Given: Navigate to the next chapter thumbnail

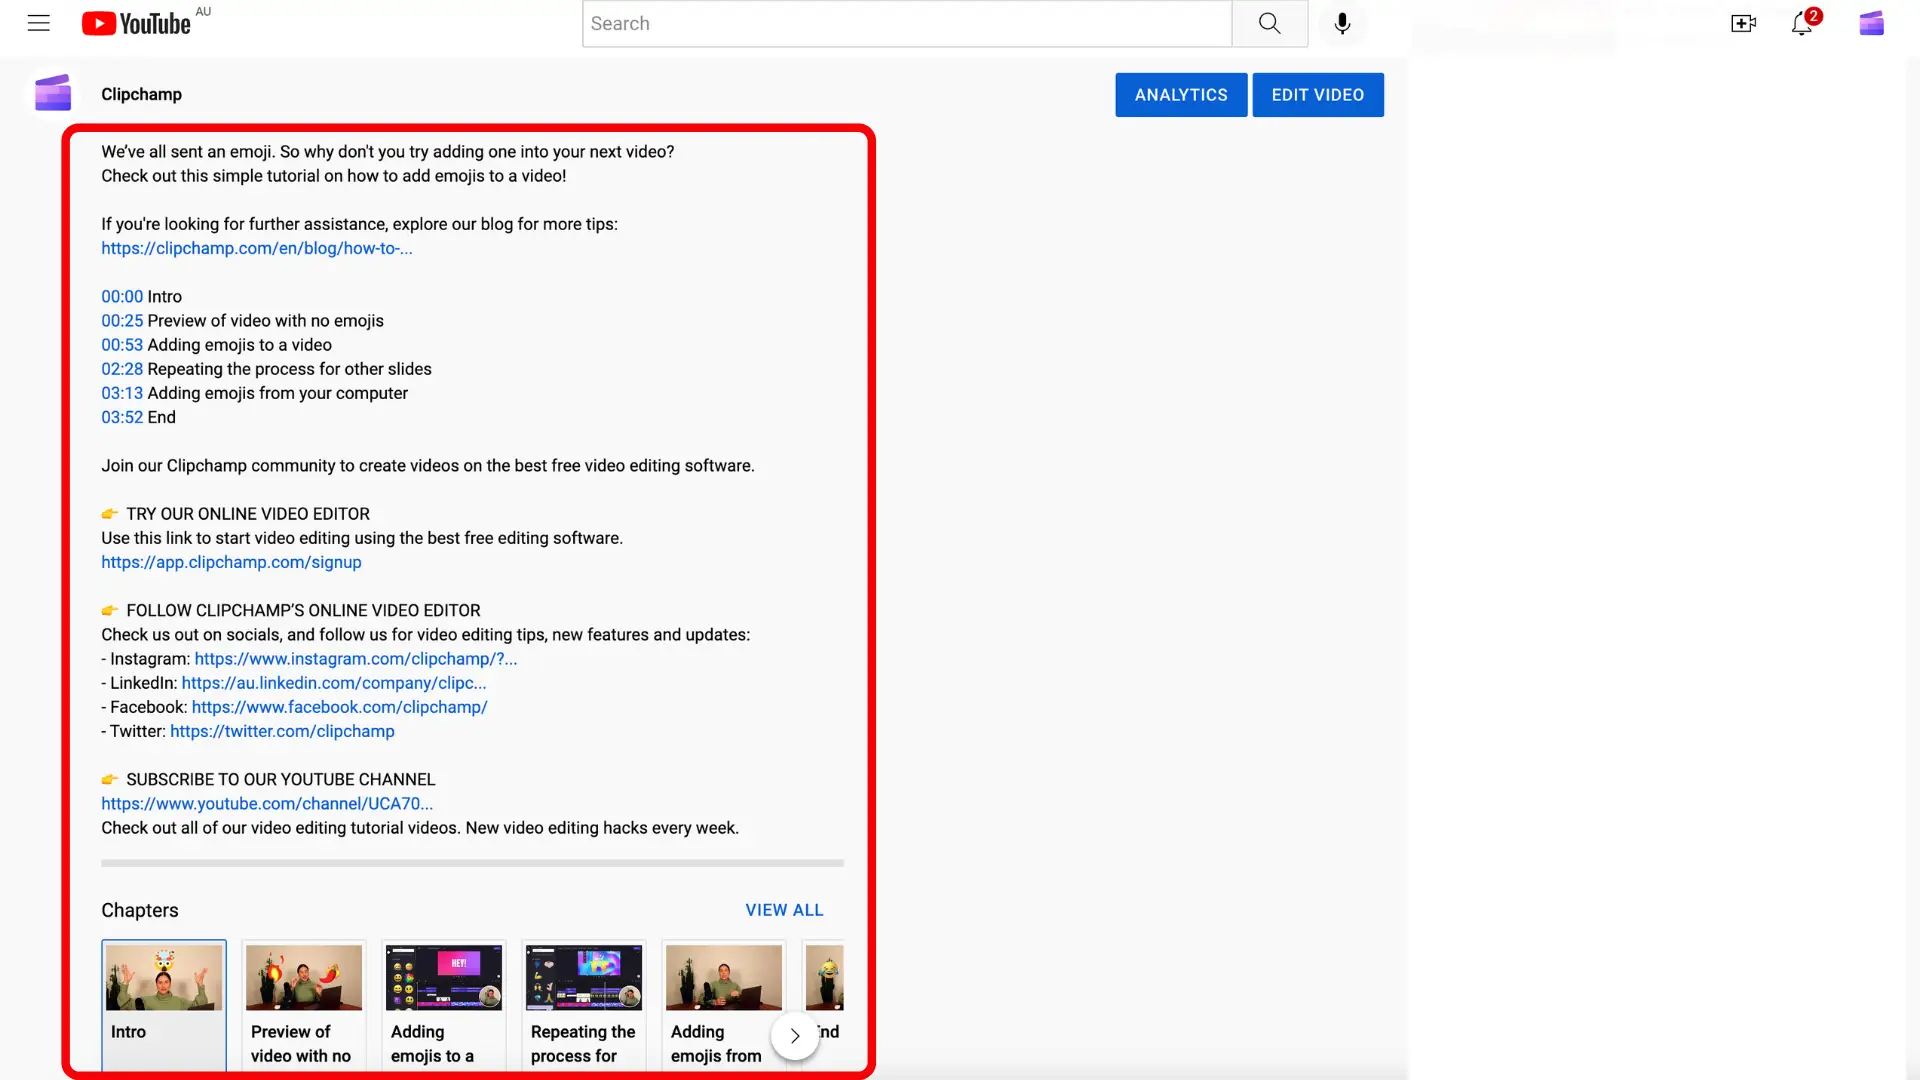Looking at the screenshot, I should (x=794, y=1036).
